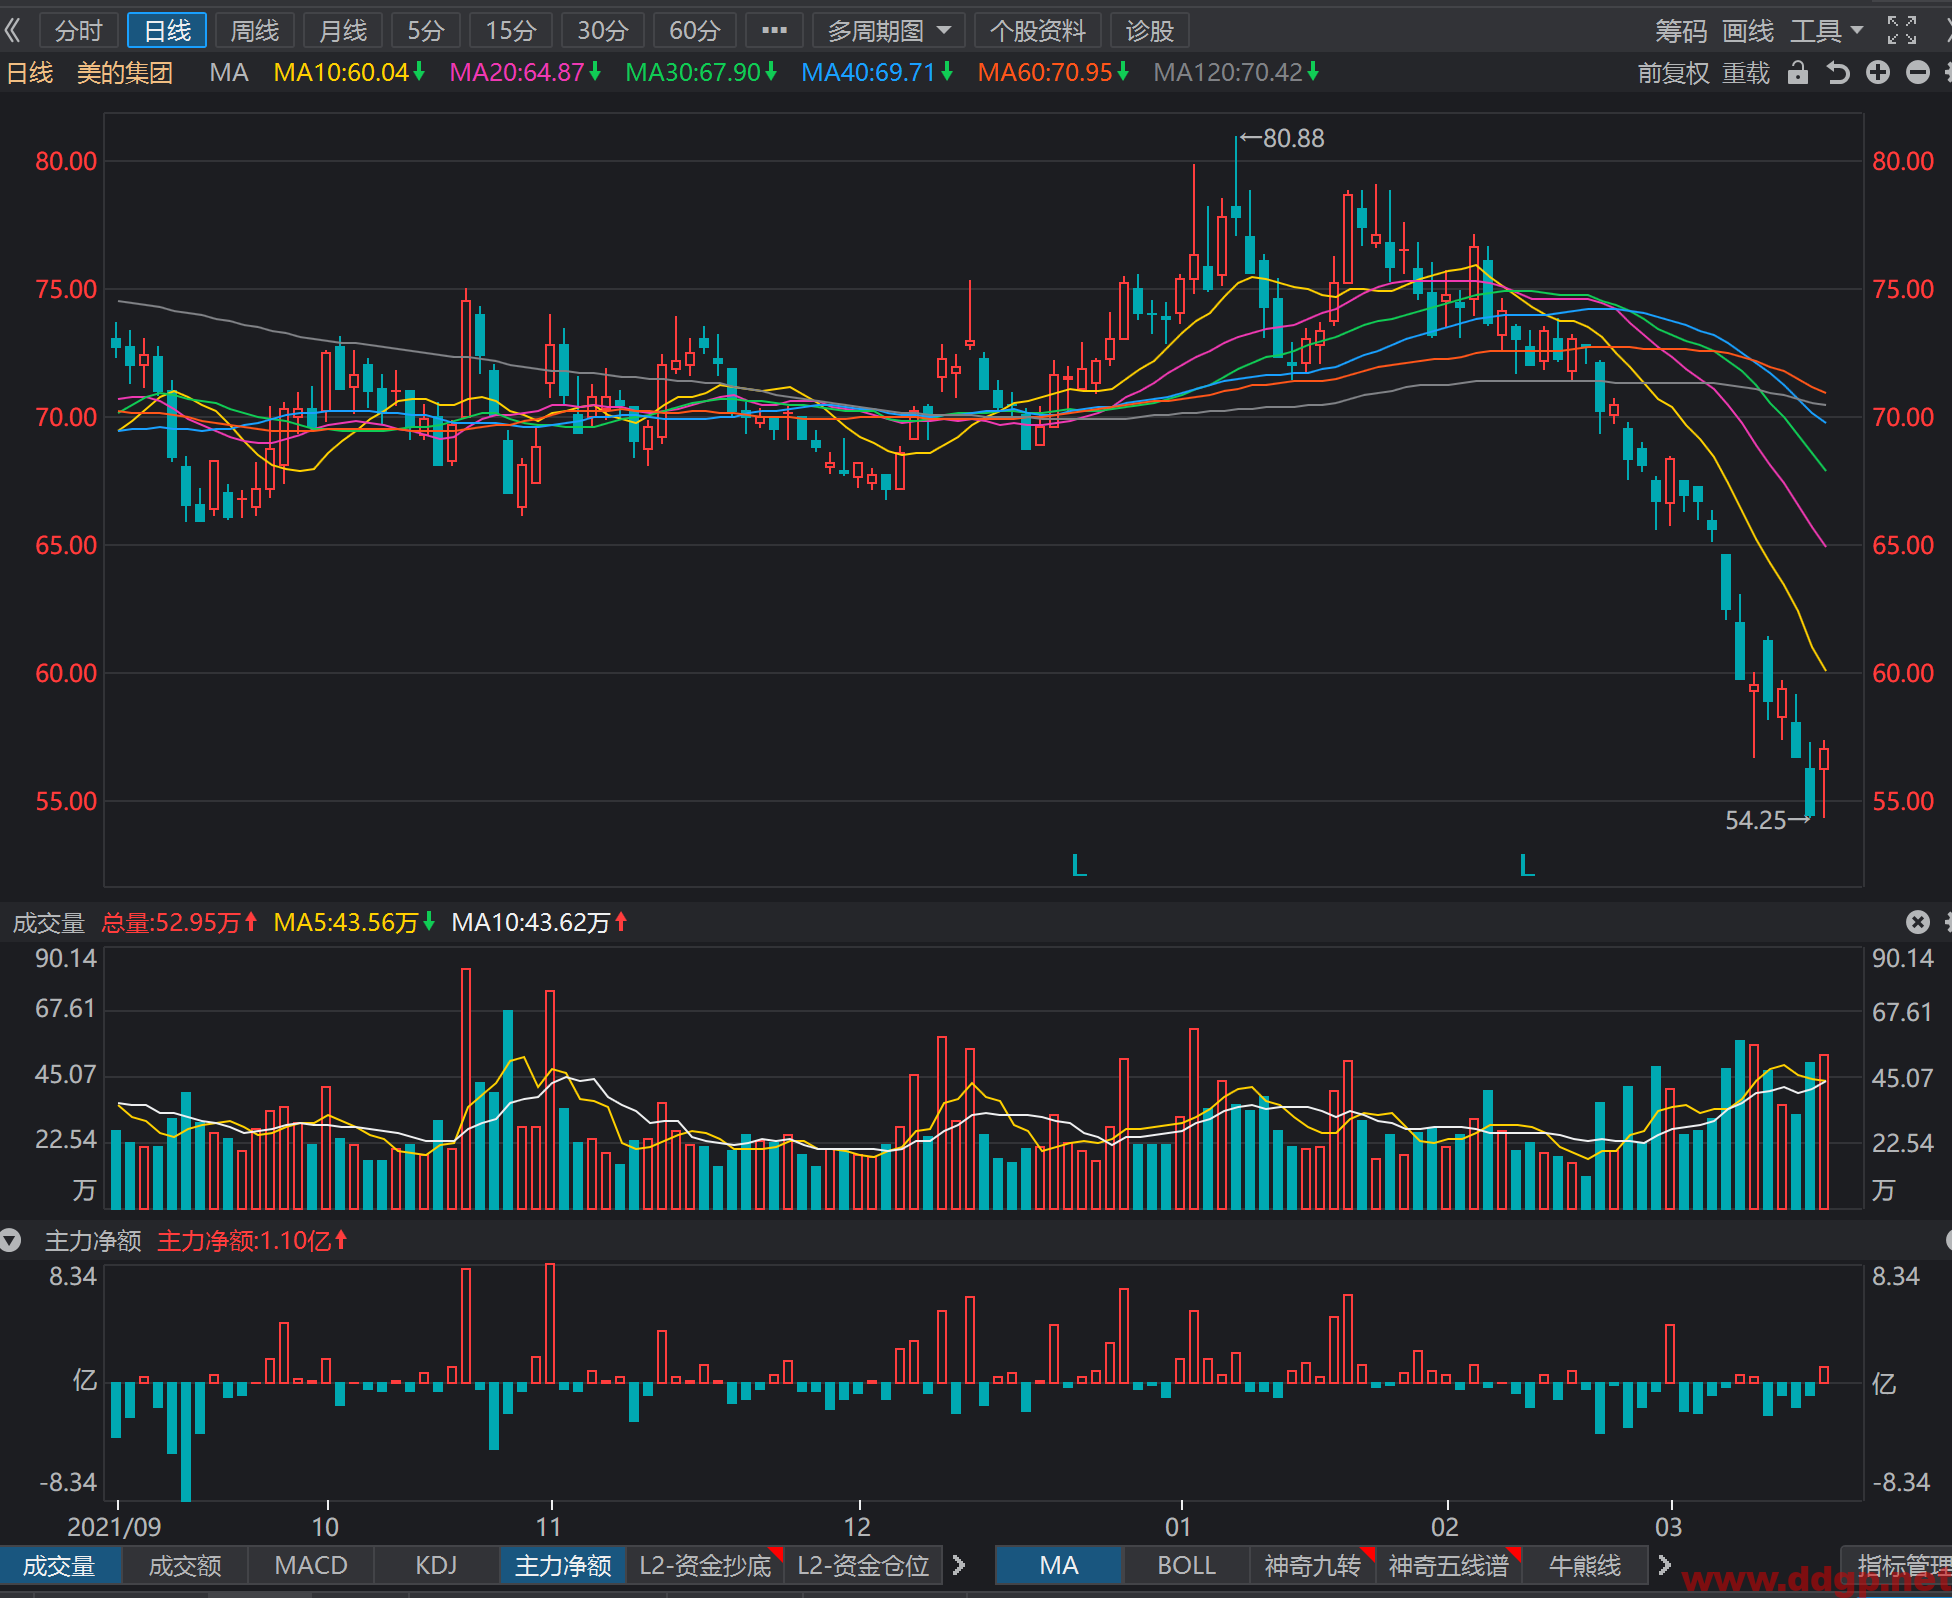This screenshot has height=1598, width=1952.
Task: Zoom in with the plus circle icon
Action: point(1878,72)
